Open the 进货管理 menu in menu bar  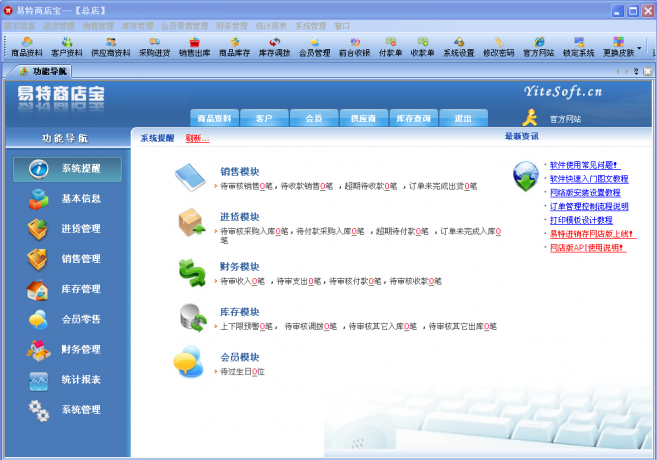coord(59,26)
